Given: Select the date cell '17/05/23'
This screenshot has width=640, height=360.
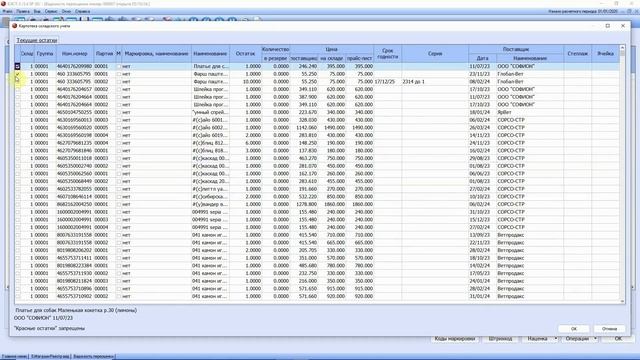Looking at the screenshot, I should pyautogui.click(x=482, y=273).
